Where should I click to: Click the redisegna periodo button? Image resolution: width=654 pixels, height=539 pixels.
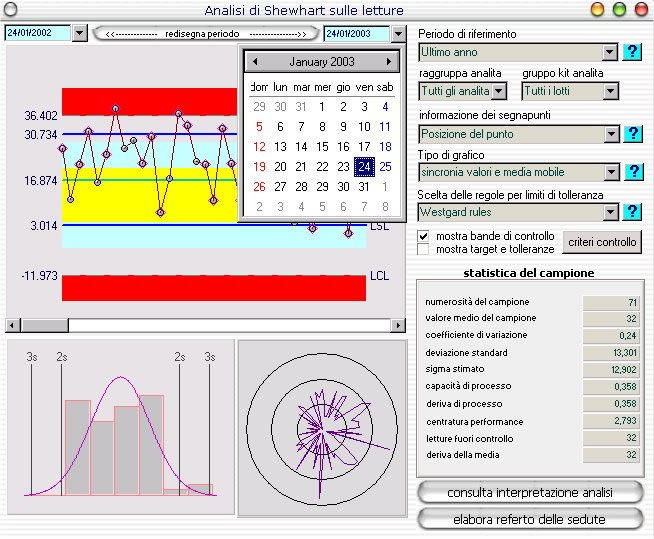tap(206, 34)
